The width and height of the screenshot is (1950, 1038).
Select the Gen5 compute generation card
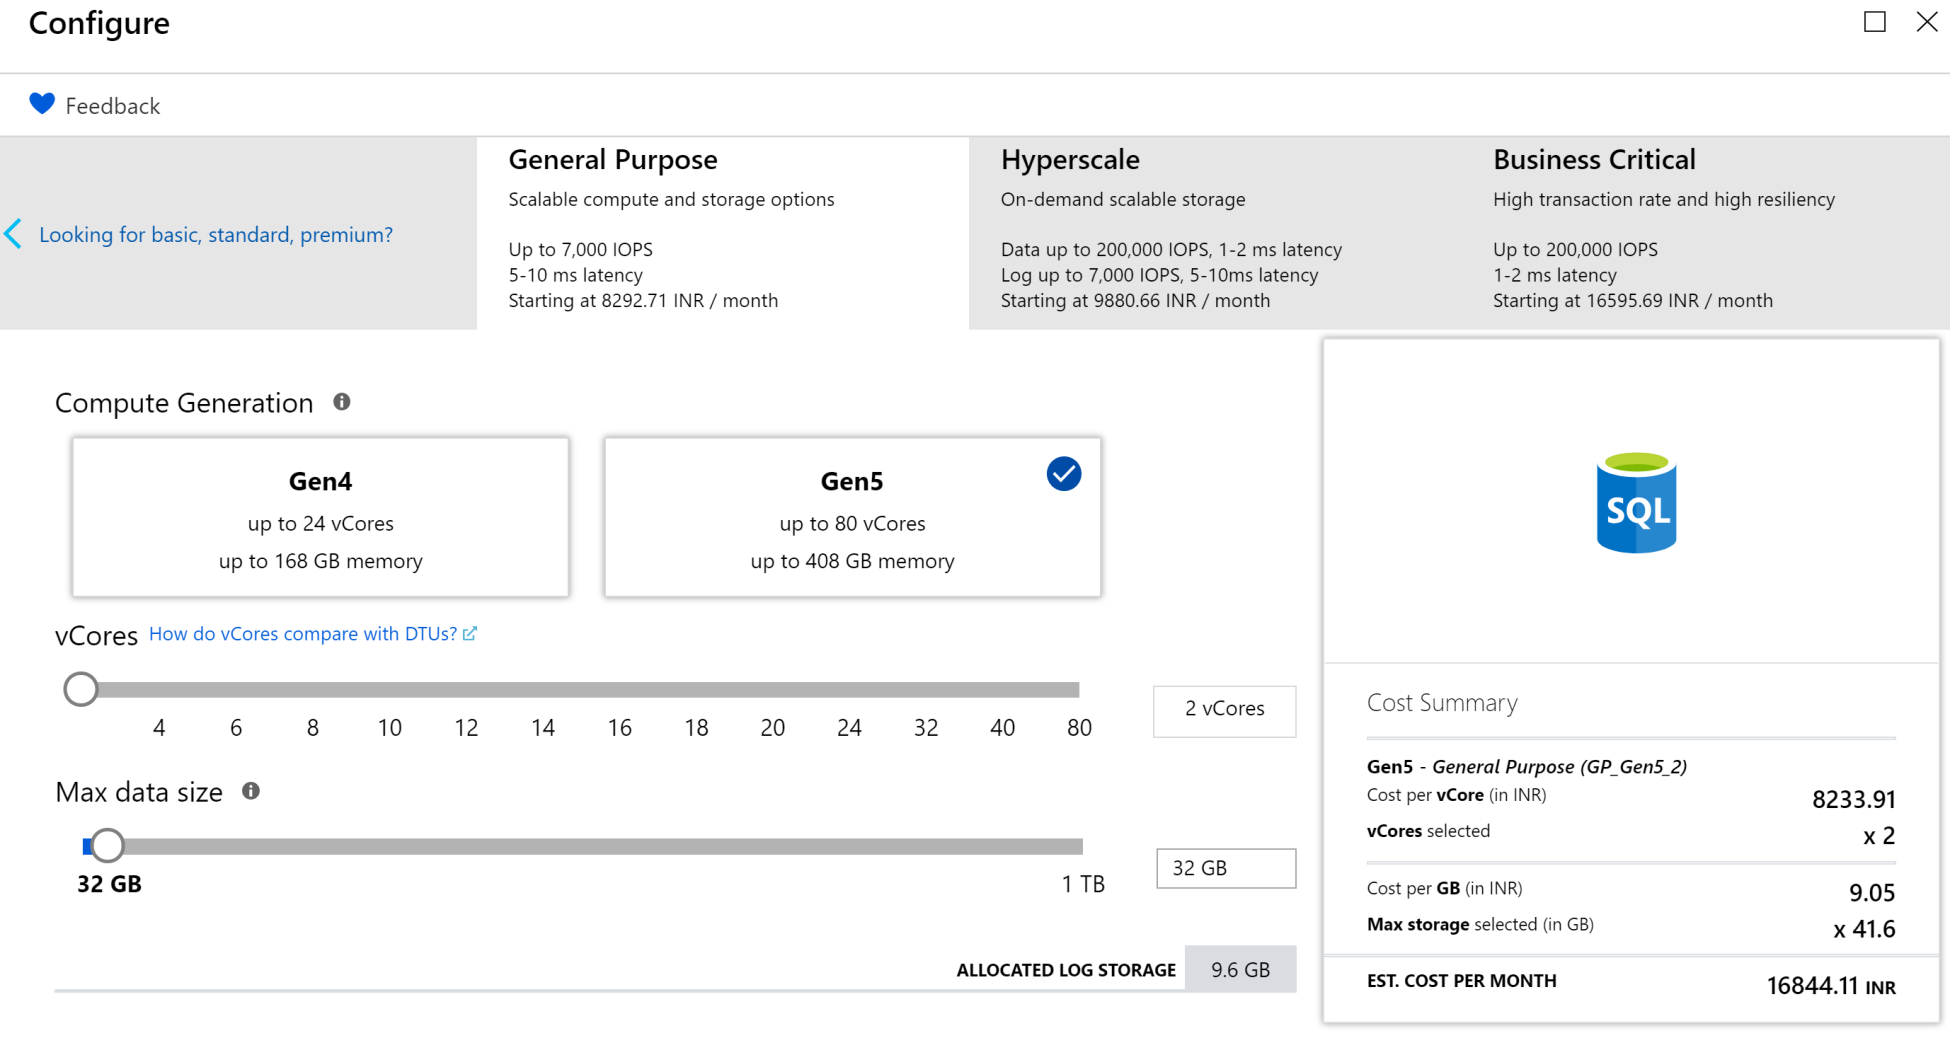pyautogui.click(x=853, y=517)
